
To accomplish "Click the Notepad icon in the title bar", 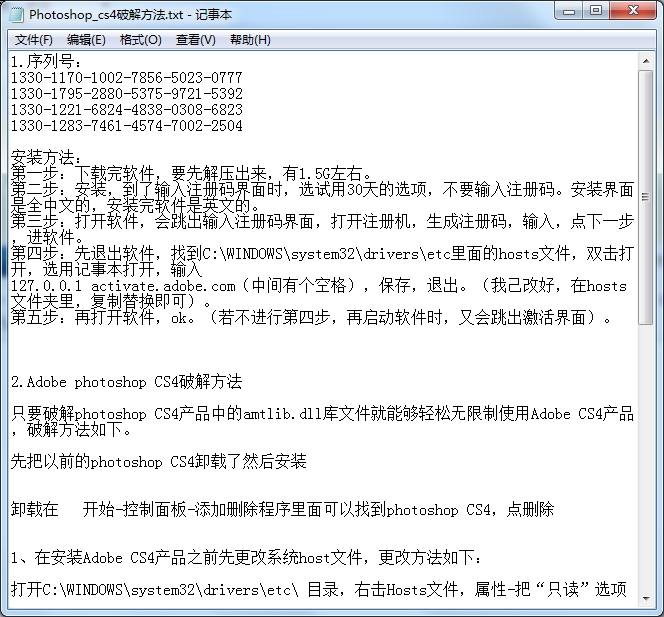I will [x=16, y=14].
